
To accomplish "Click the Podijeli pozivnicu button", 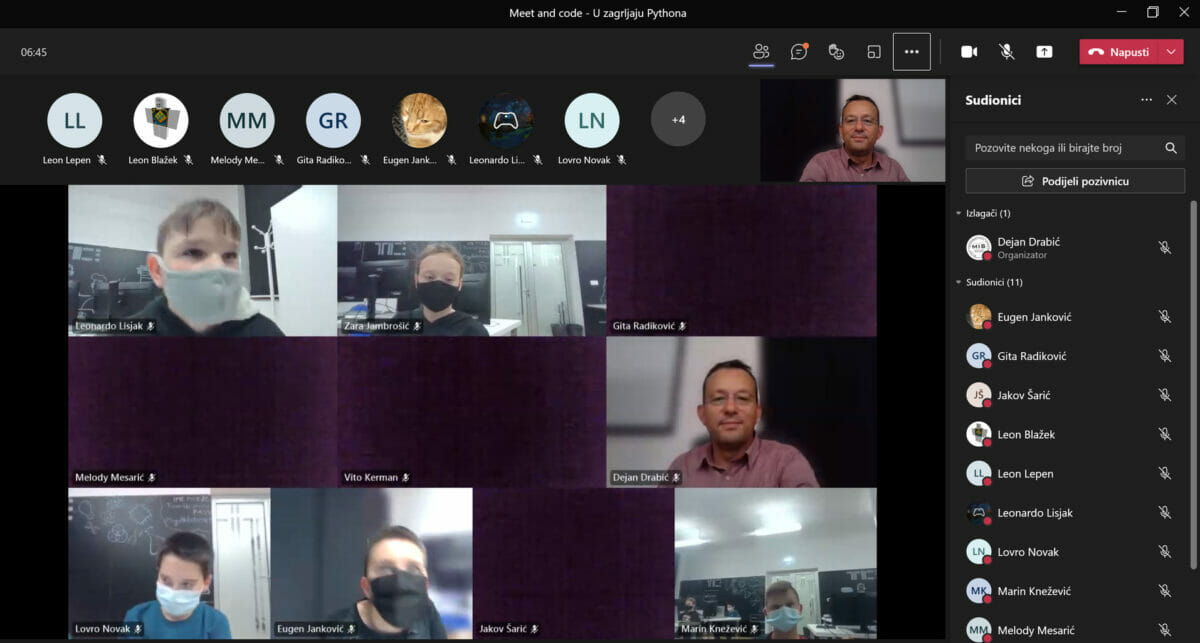I will pos(1075,181).
